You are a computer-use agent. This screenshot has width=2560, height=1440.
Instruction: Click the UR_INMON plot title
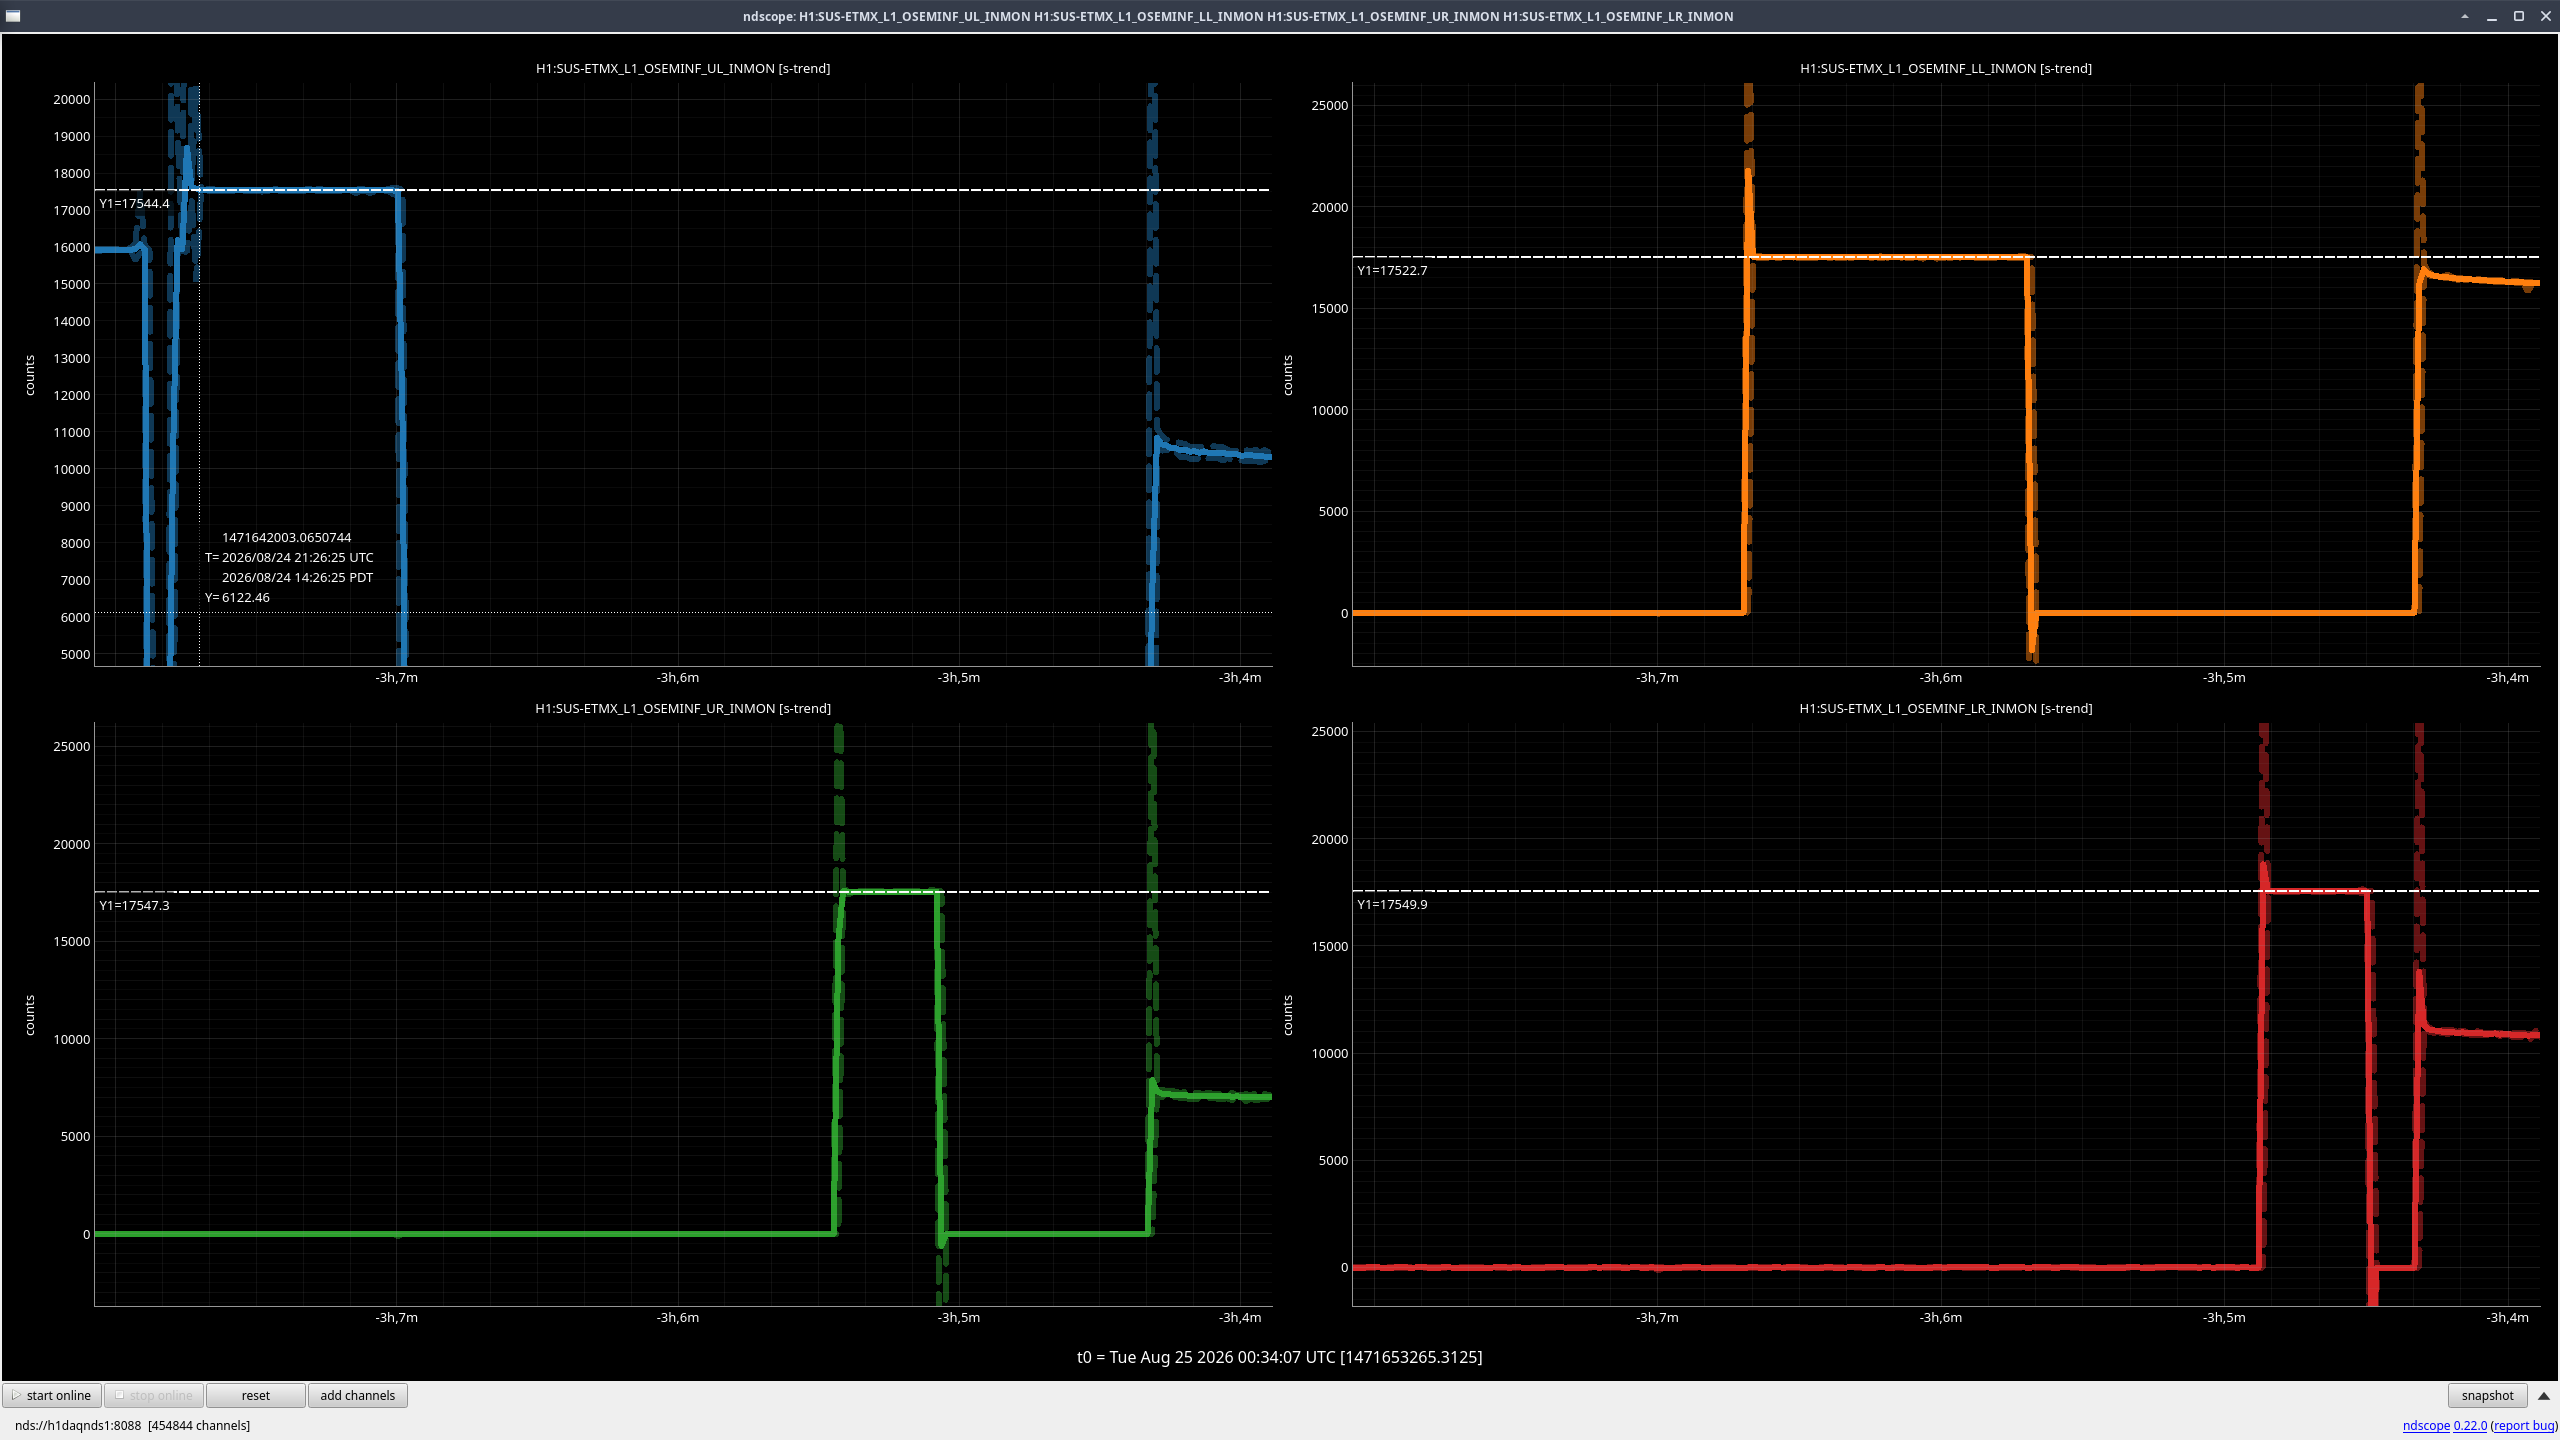coord(683,708)
